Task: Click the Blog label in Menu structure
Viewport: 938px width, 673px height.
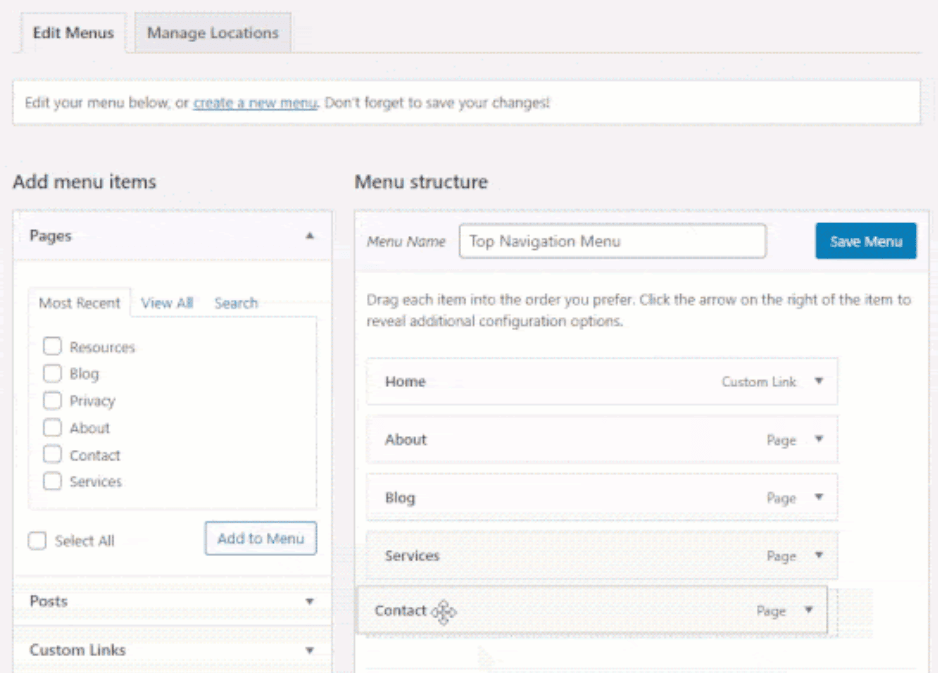Action: coord(400,498)
